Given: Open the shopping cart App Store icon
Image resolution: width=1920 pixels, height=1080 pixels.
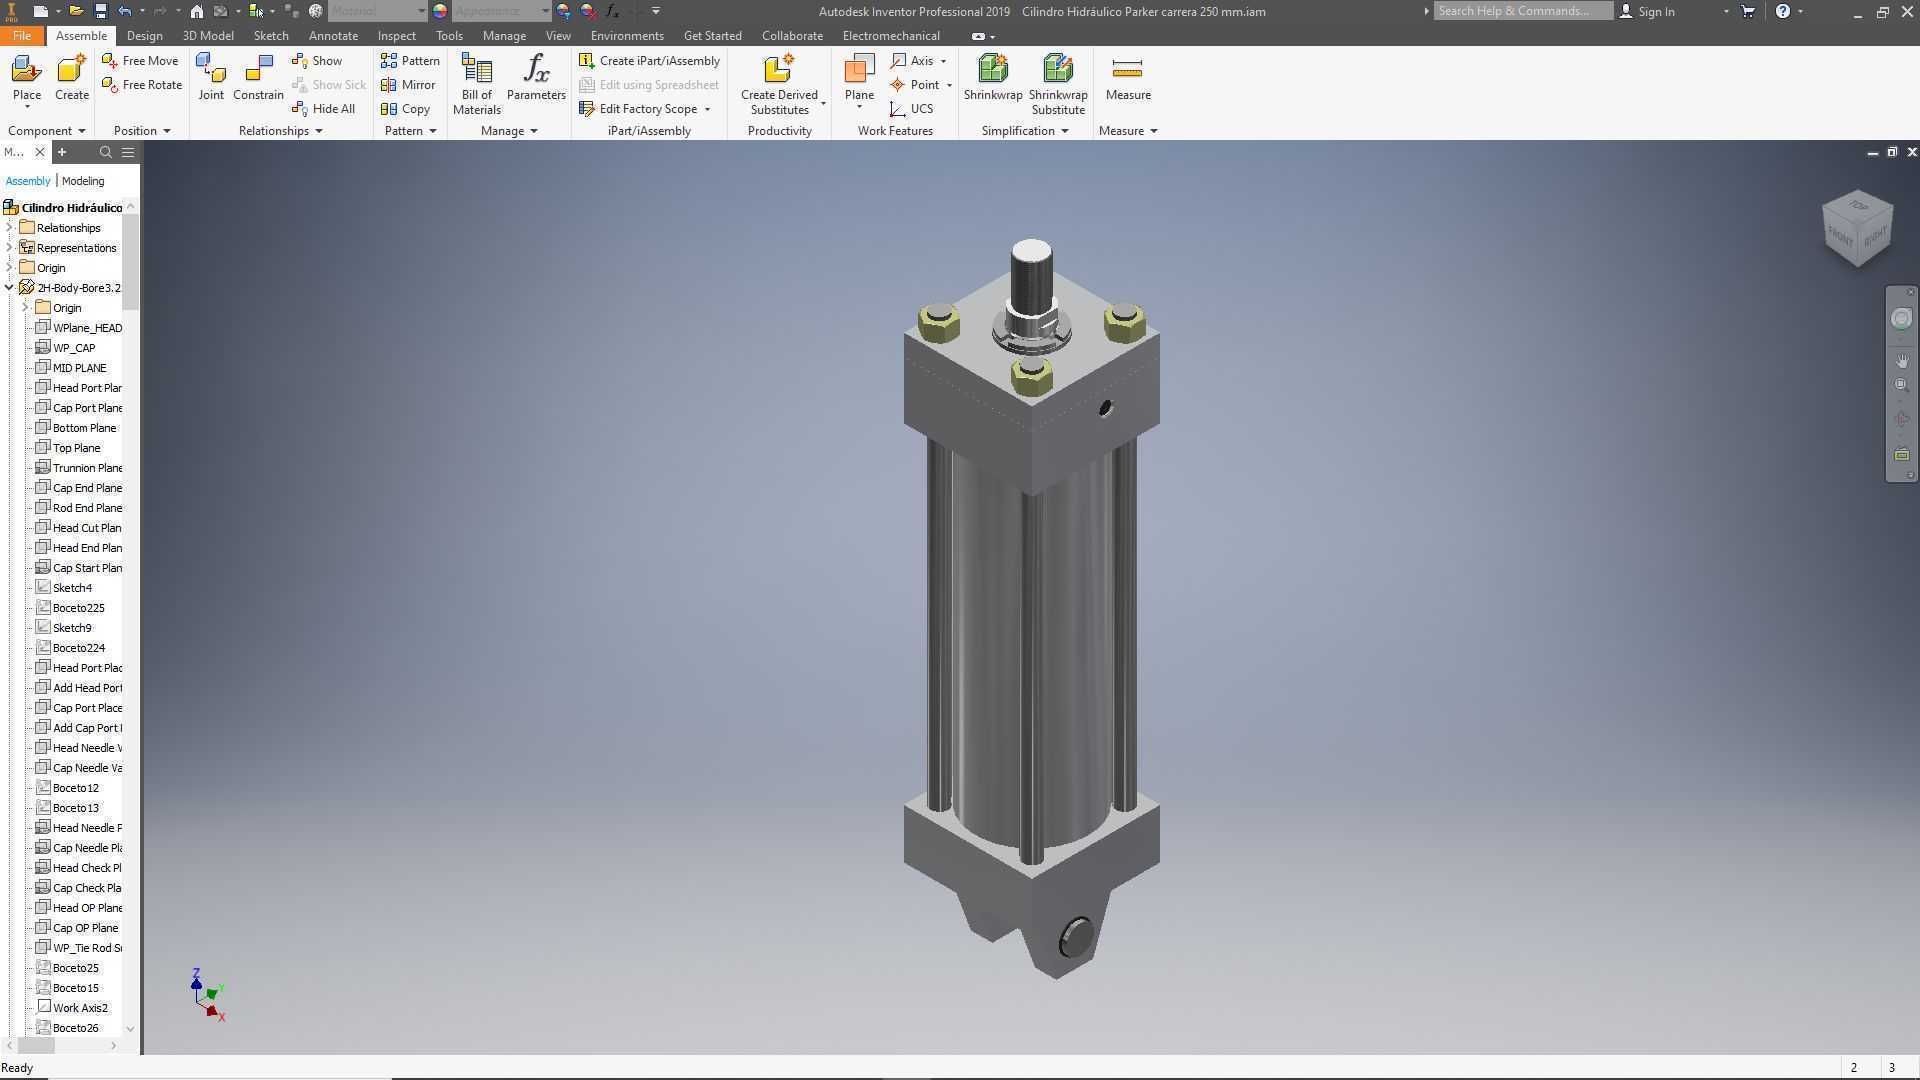Looking at the screenshot, I should 1748,11.
